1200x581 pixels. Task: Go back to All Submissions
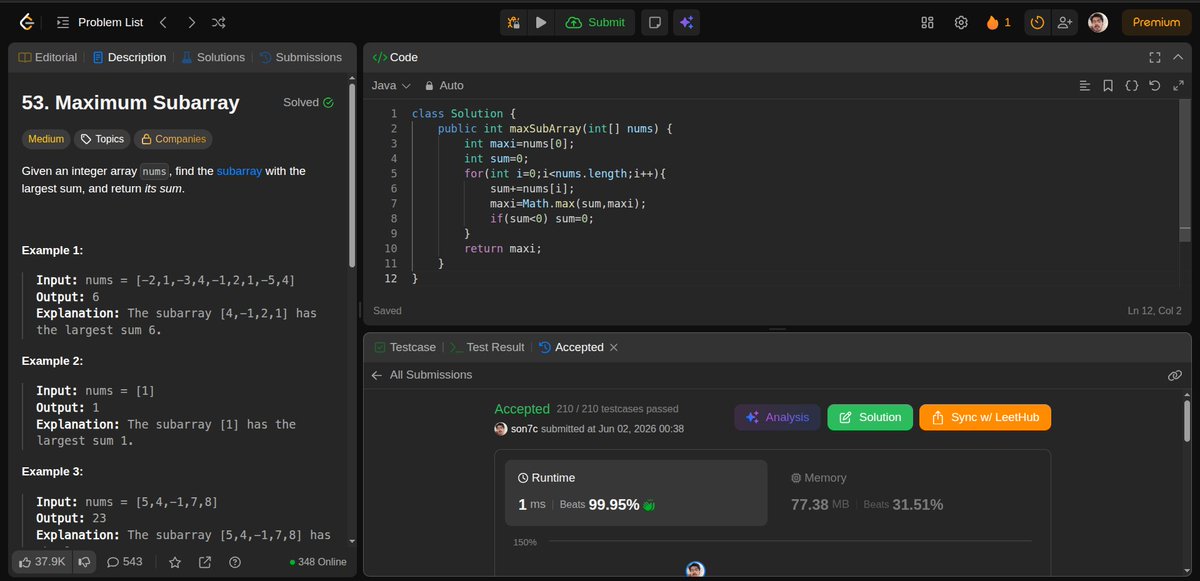tap(421, 375)
